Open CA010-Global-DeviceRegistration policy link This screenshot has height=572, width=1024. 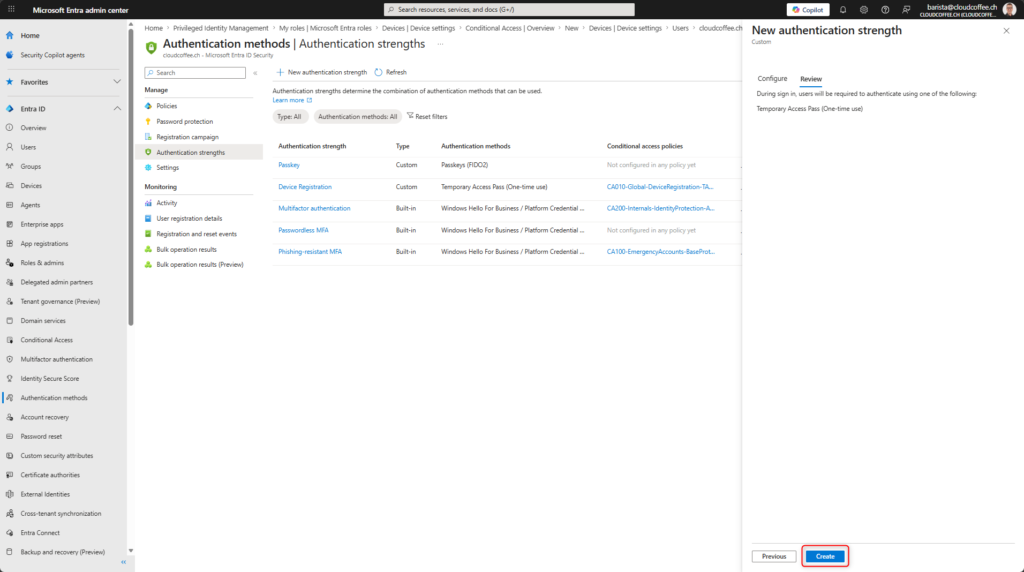pyautogui.click(x=660, y=187)
